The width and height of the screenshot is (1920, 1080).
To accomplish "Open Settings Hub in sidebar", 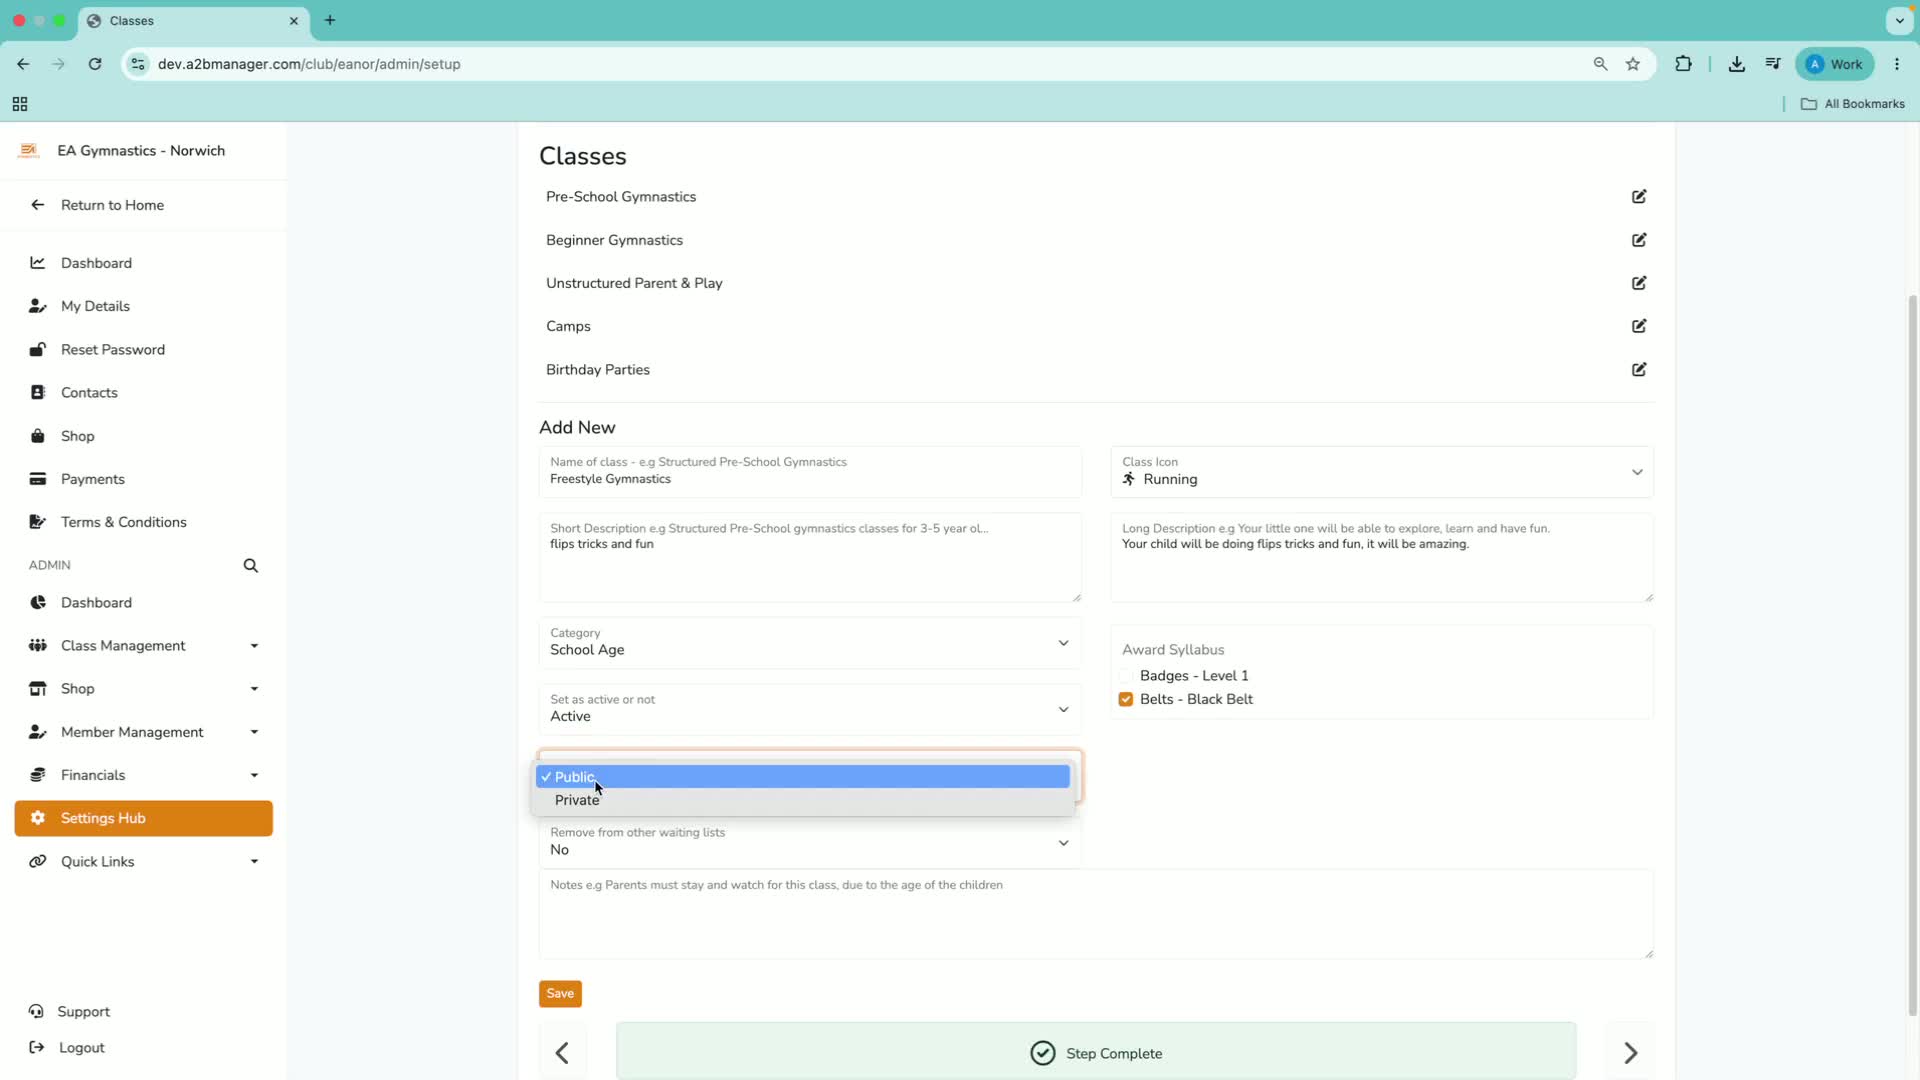I will [144, 819].
